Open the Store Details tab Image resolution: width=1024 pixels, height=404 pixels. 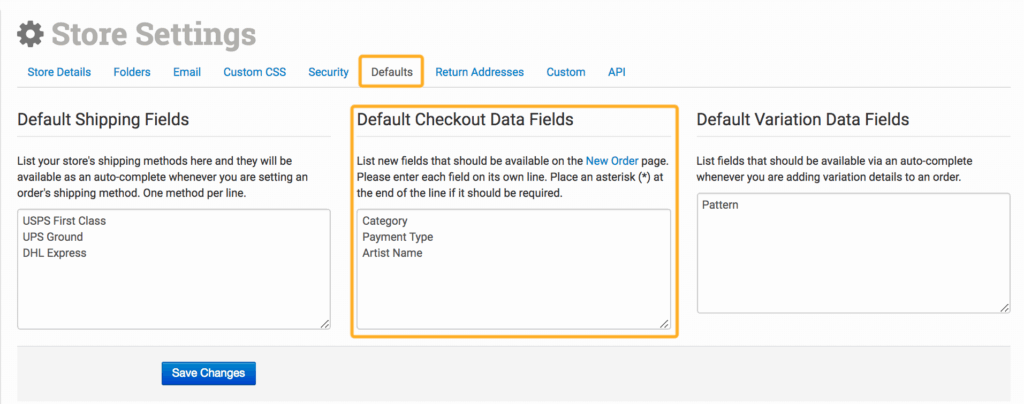pos(59,72)
